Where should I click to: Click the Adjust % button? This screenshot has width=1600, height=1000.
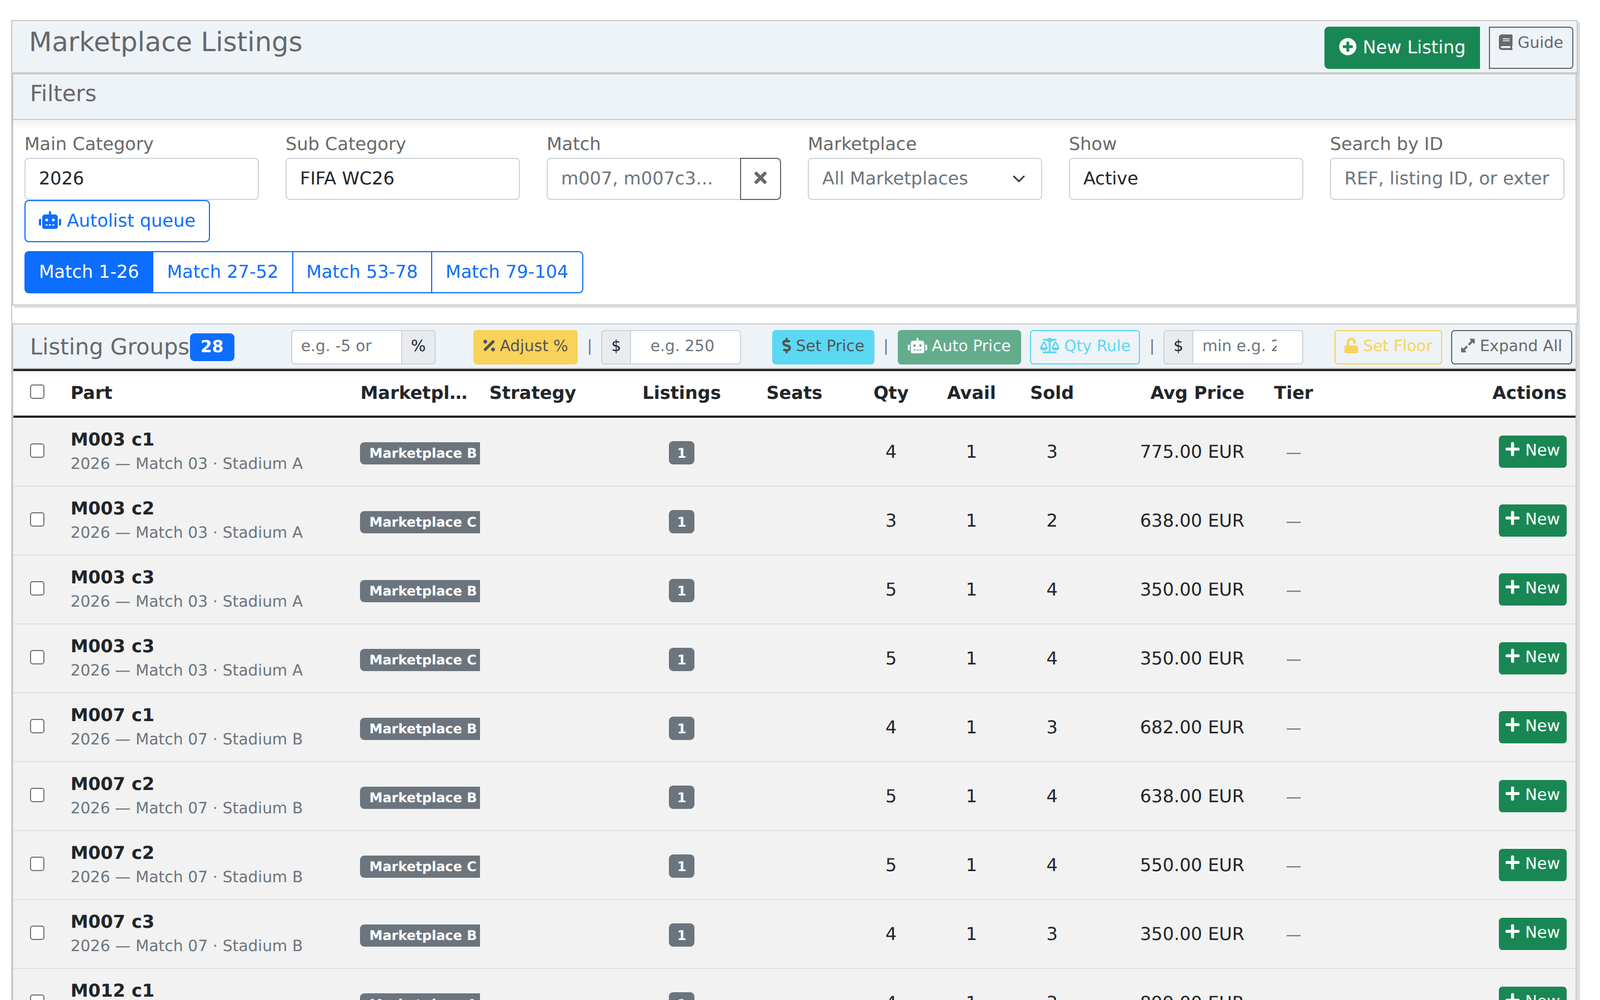click(x=525, y=347)
